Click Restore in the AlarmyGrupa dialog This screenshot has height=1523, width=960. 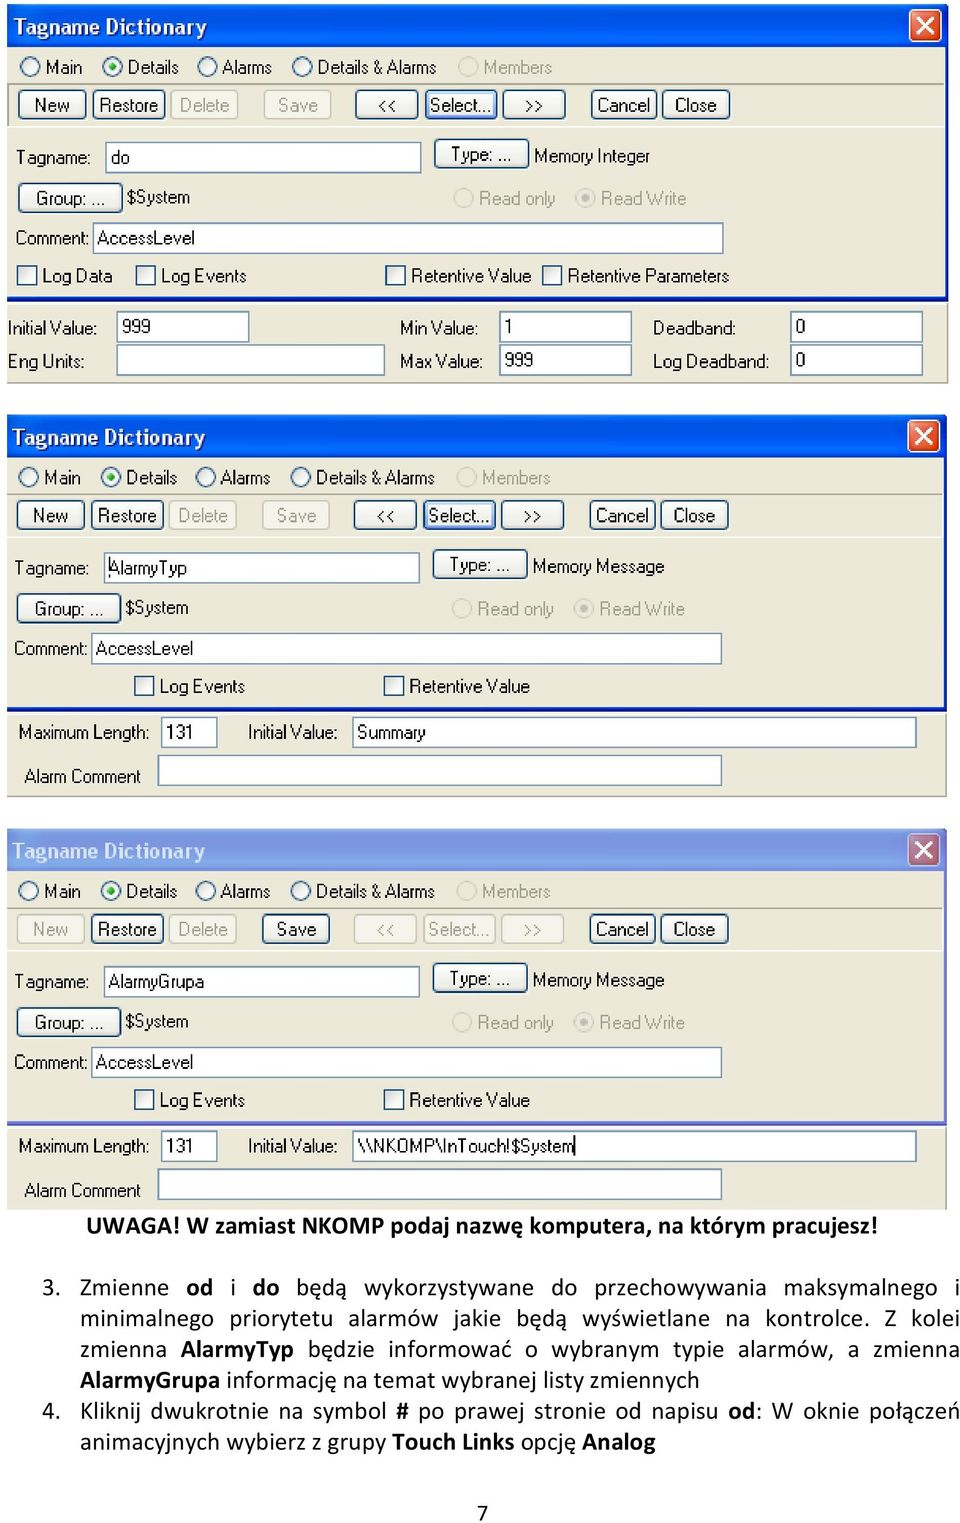[x=127, y=929]
